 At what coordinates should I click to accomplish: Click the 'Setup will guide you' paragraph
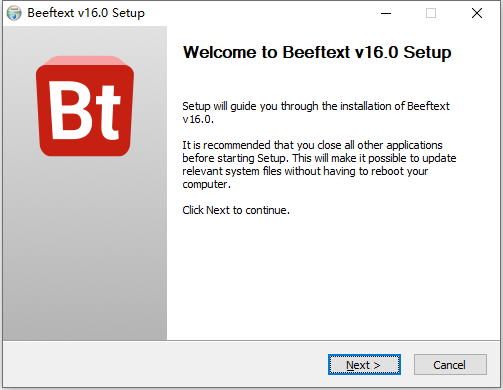click(x=316, y=112)
